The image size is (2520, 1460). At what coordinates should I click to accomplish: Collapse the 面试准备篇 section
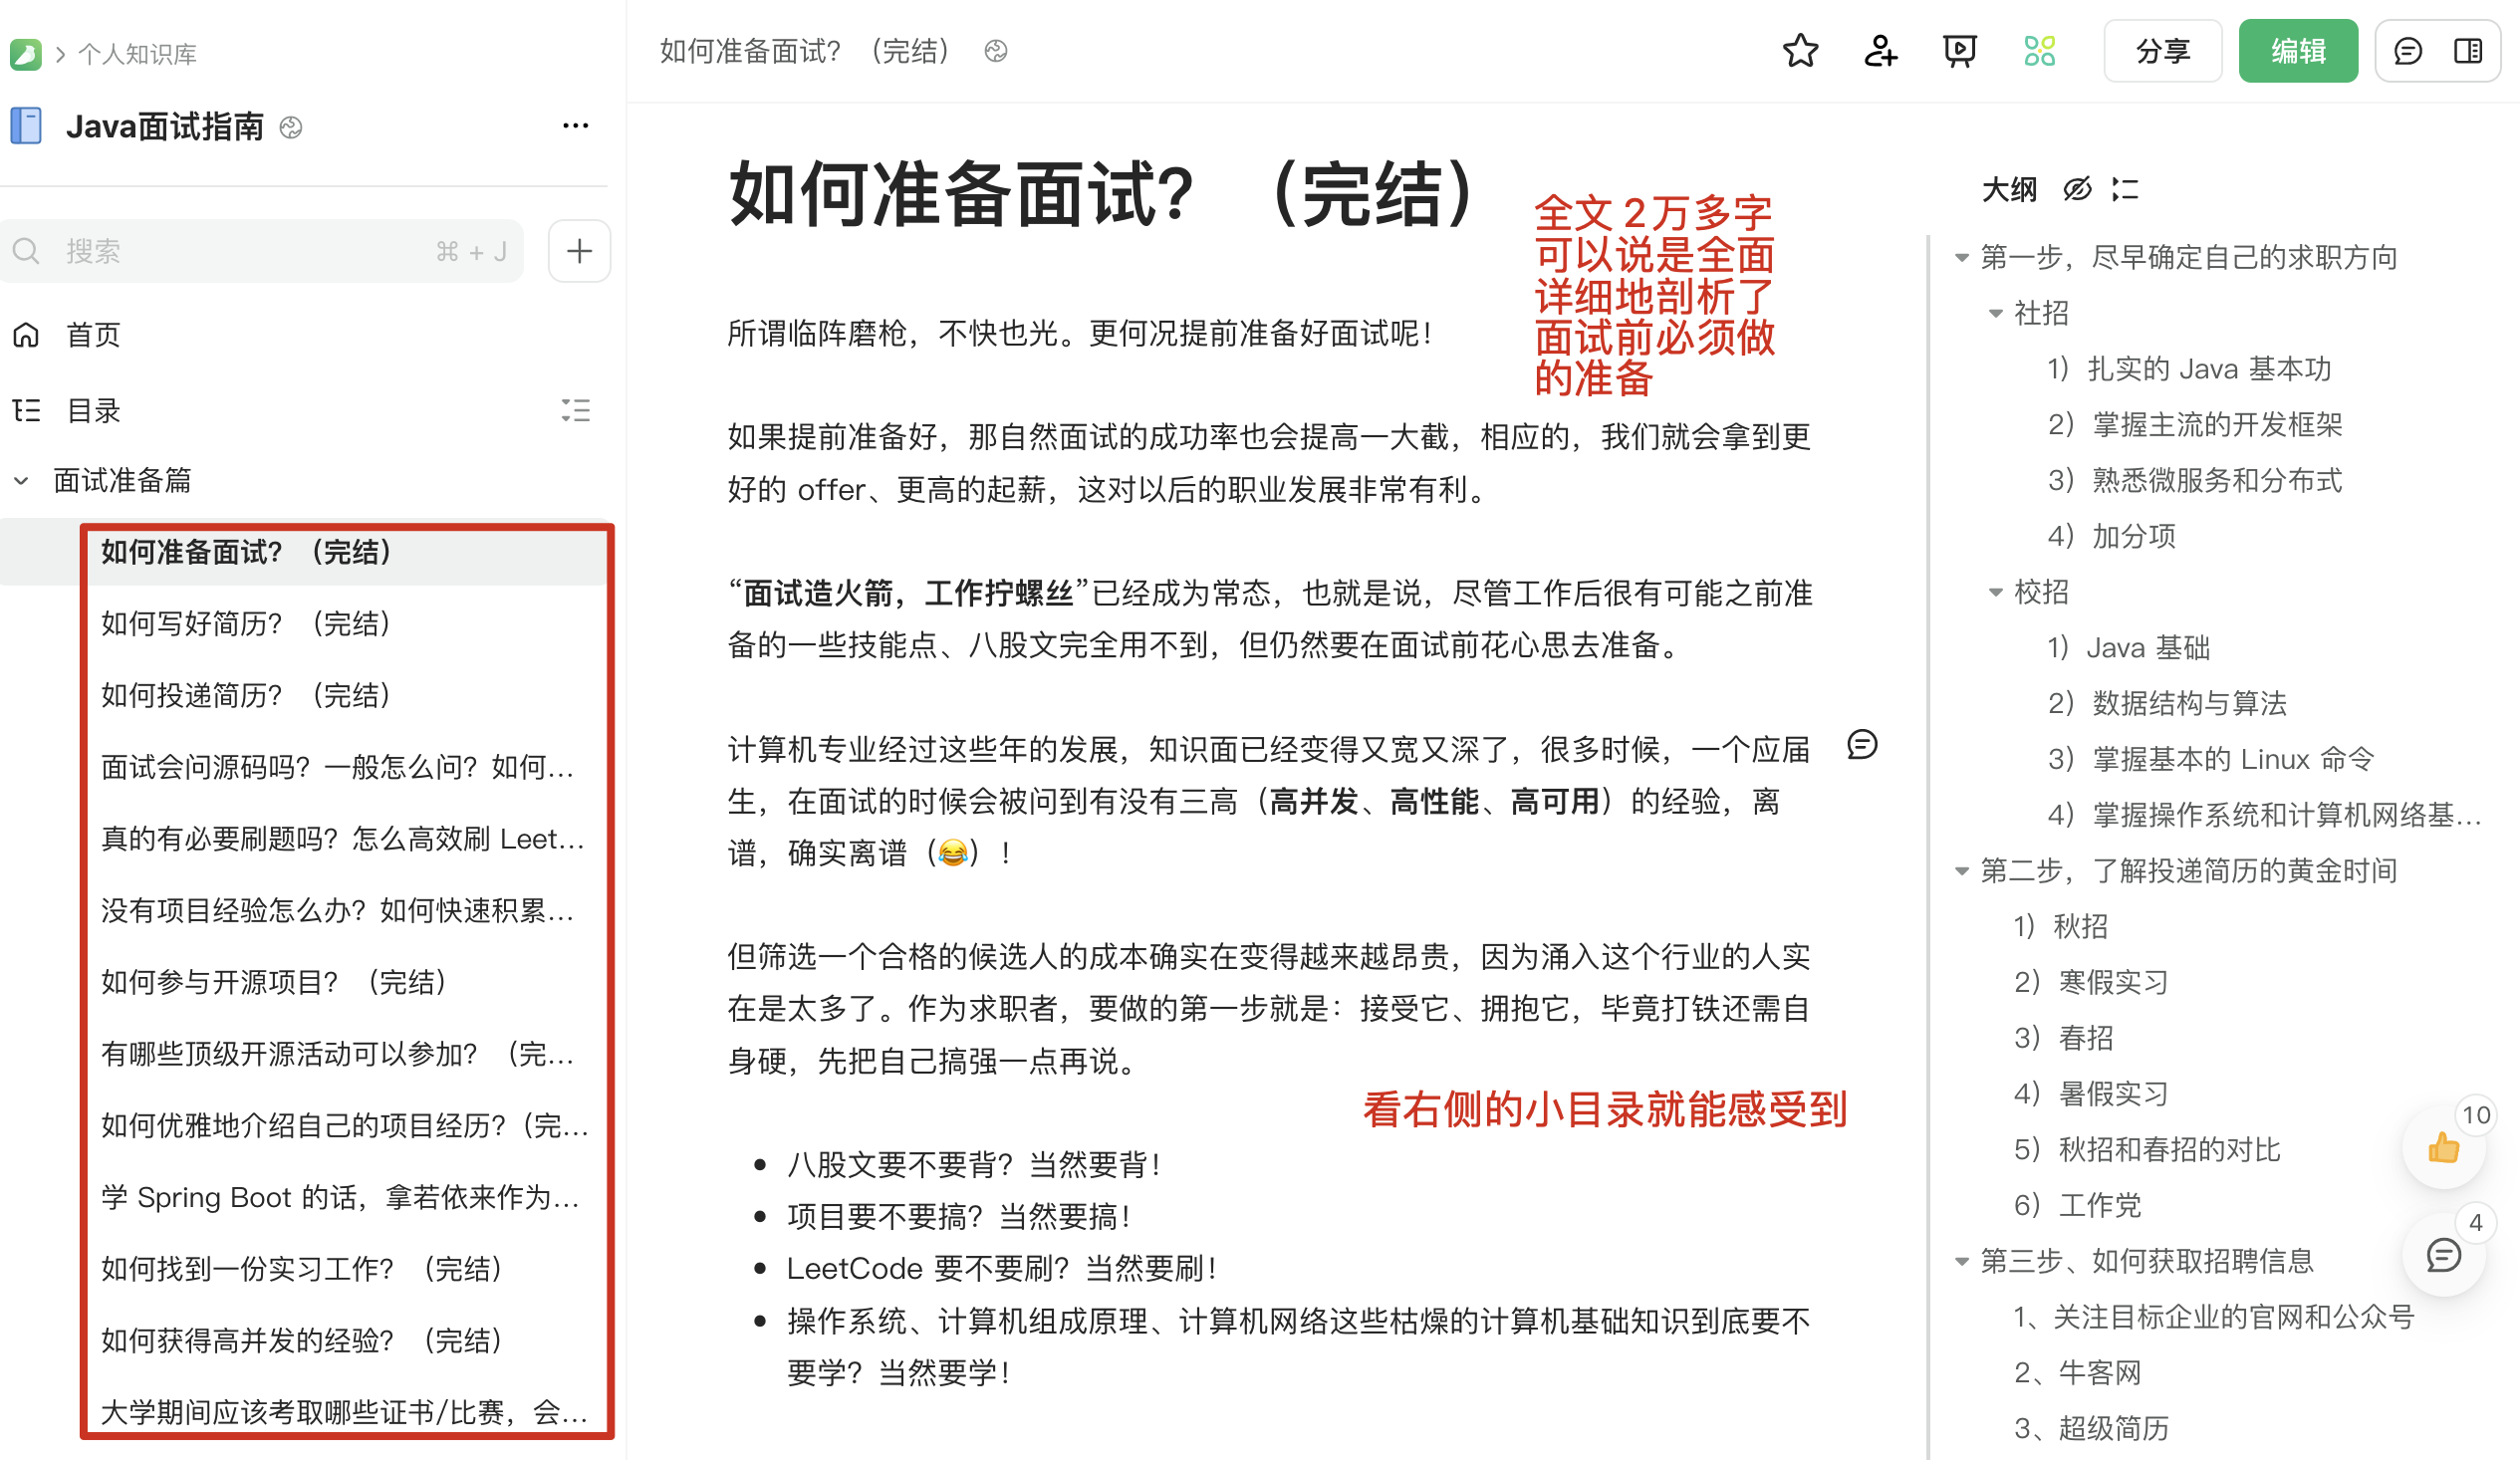(20, 480)
